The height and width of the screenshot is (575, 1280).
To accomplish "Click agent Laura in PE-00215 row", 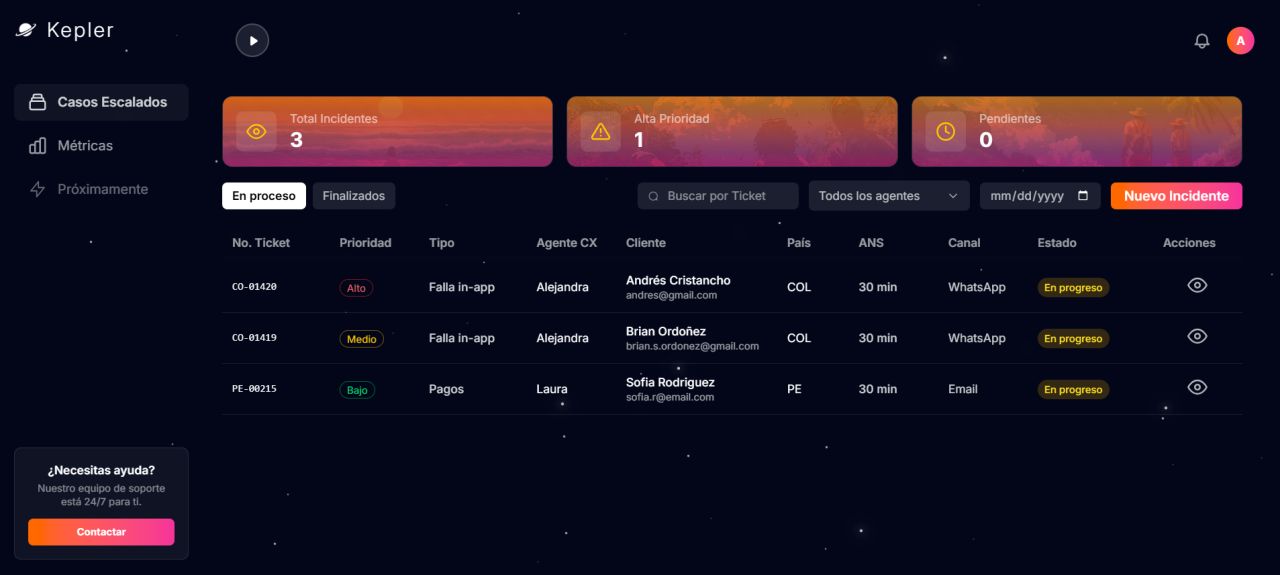I will click(x=552, y=390).
